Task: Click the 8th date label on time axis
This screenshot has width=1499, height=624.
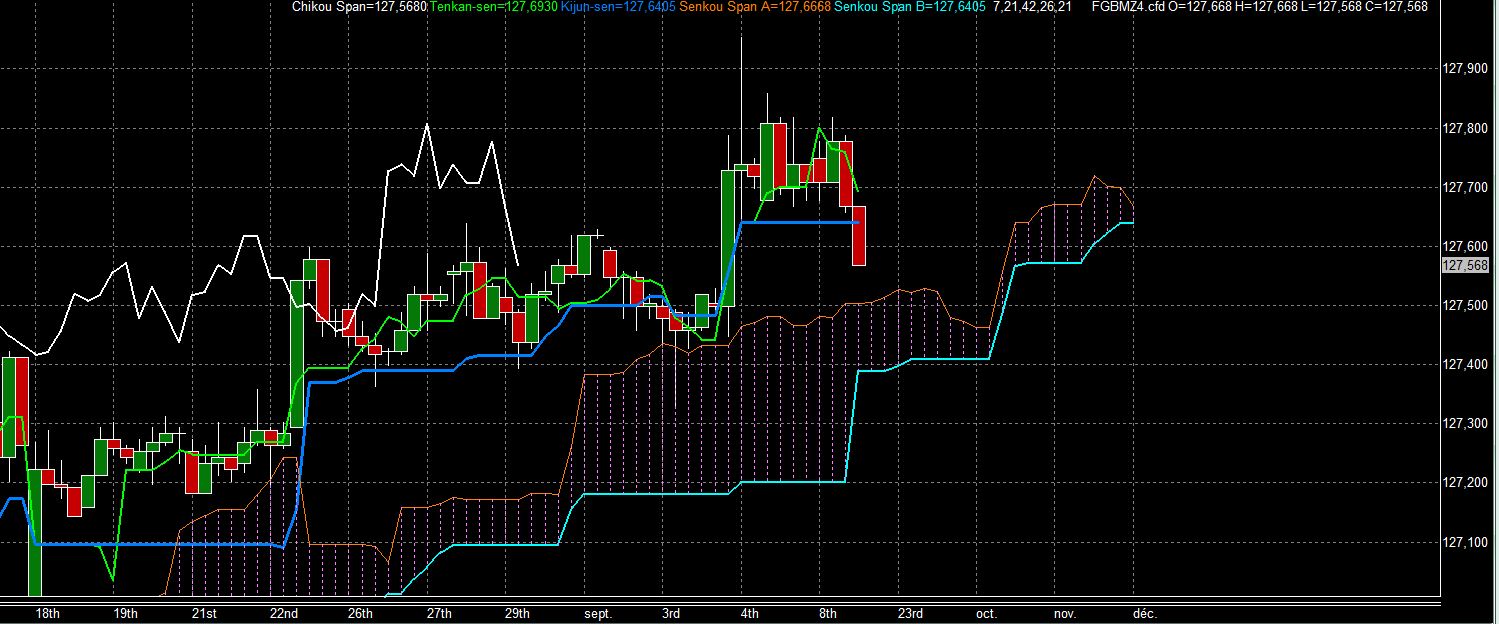Action: (827, 613)
